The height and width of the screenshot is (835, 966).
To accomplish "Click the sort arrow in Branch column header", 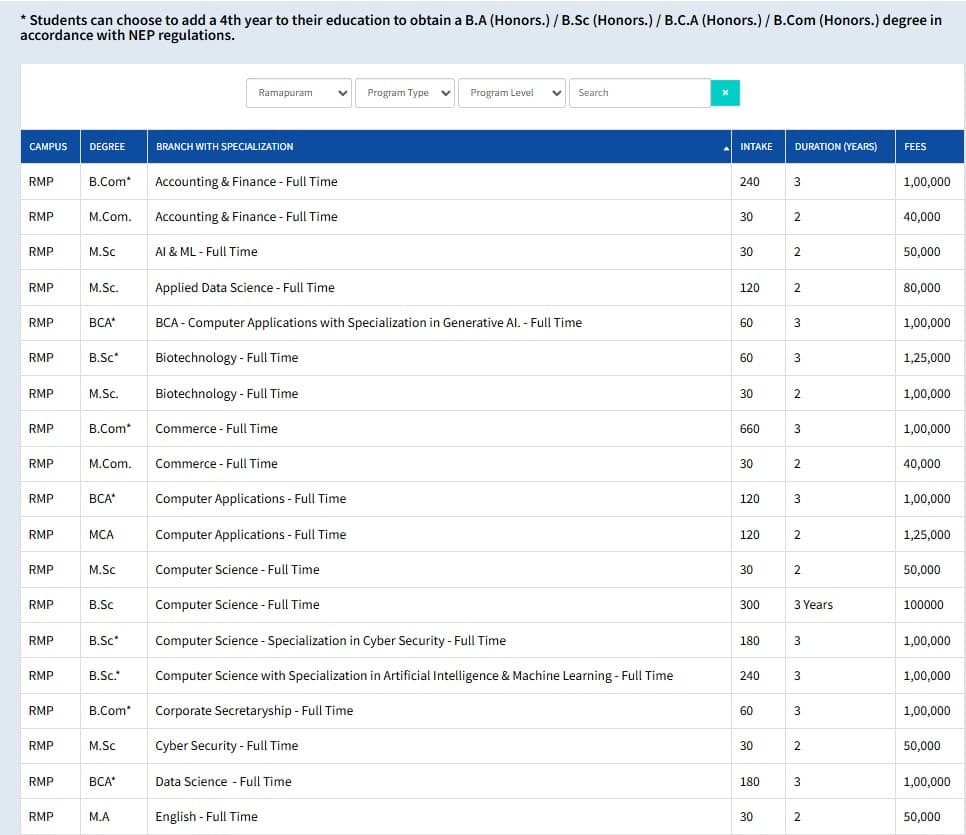I will coord(726,148).
